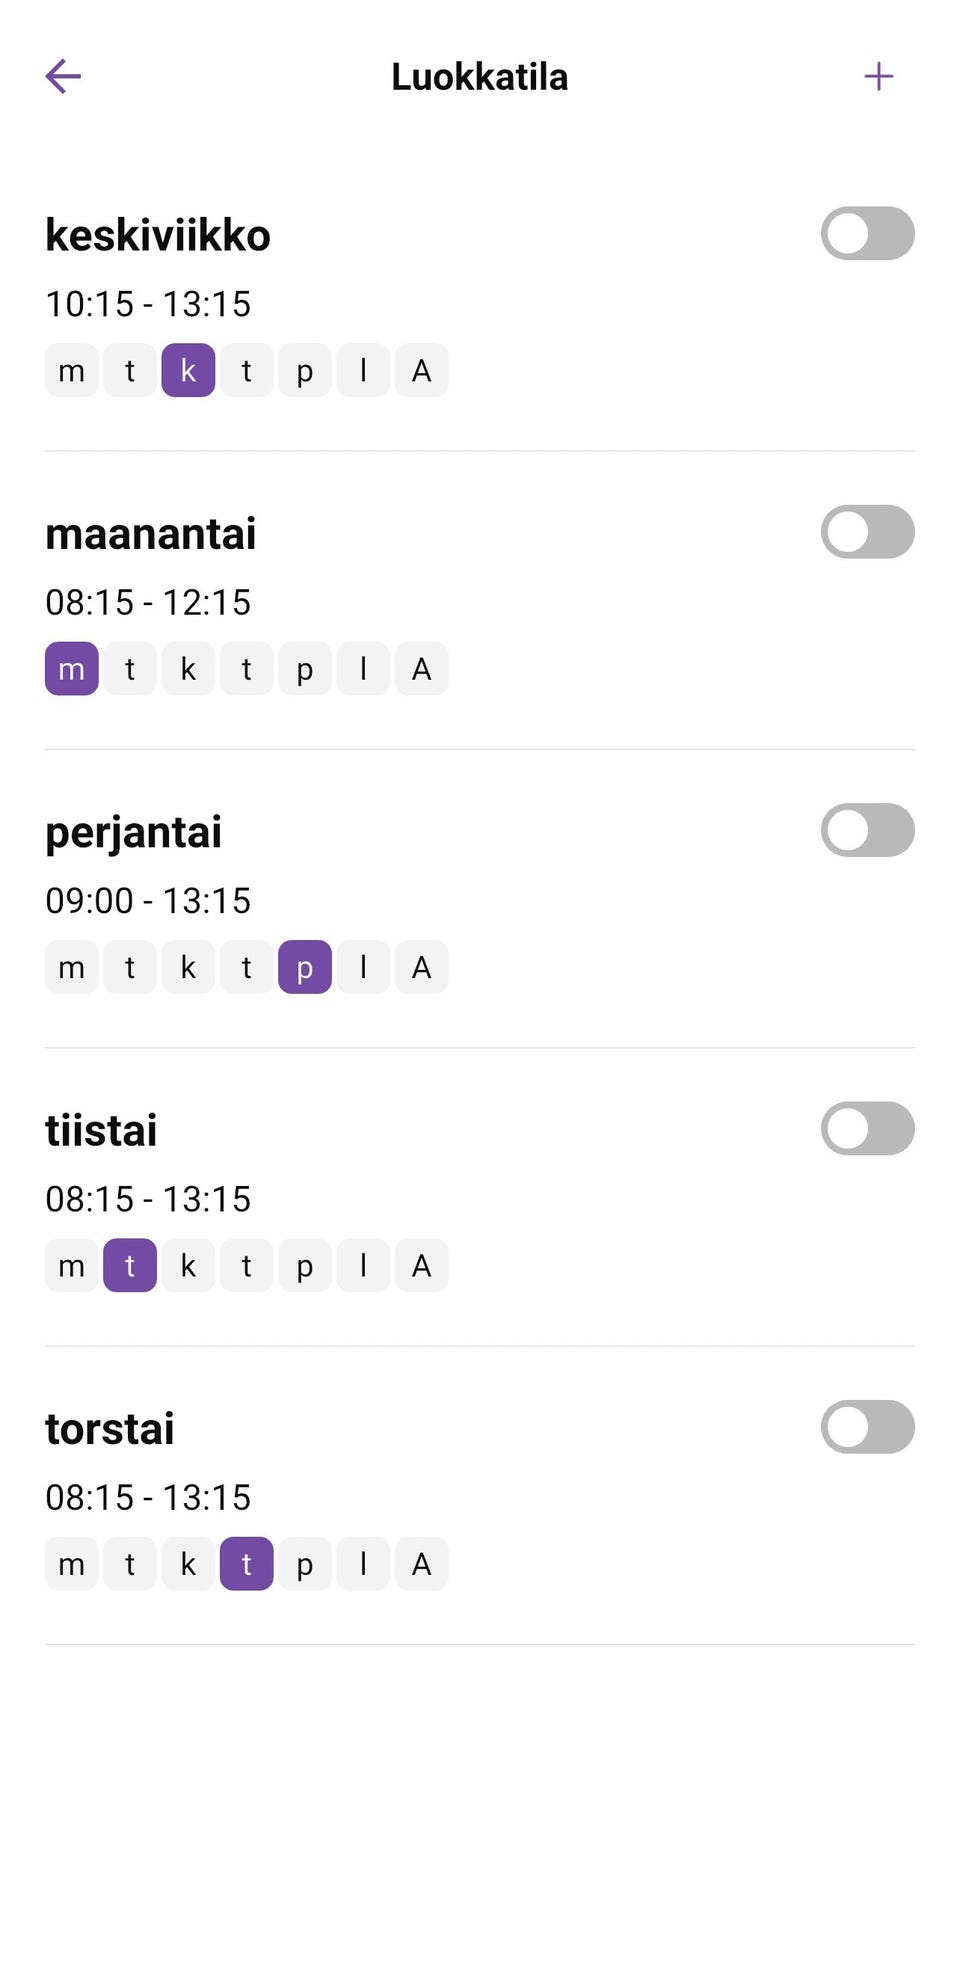This screenshot has width=960, height=1972.
Task: Turn on the maanantai schedule switch
Action: [867, 532]
